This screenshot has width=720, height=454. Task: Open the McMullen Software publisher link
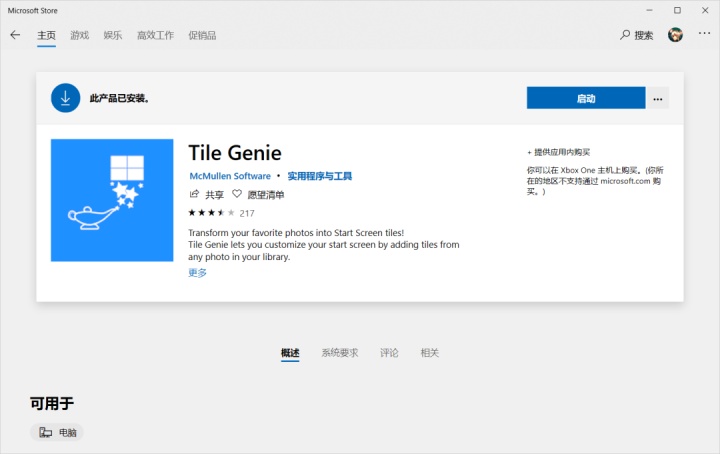[x=230, y=176]
